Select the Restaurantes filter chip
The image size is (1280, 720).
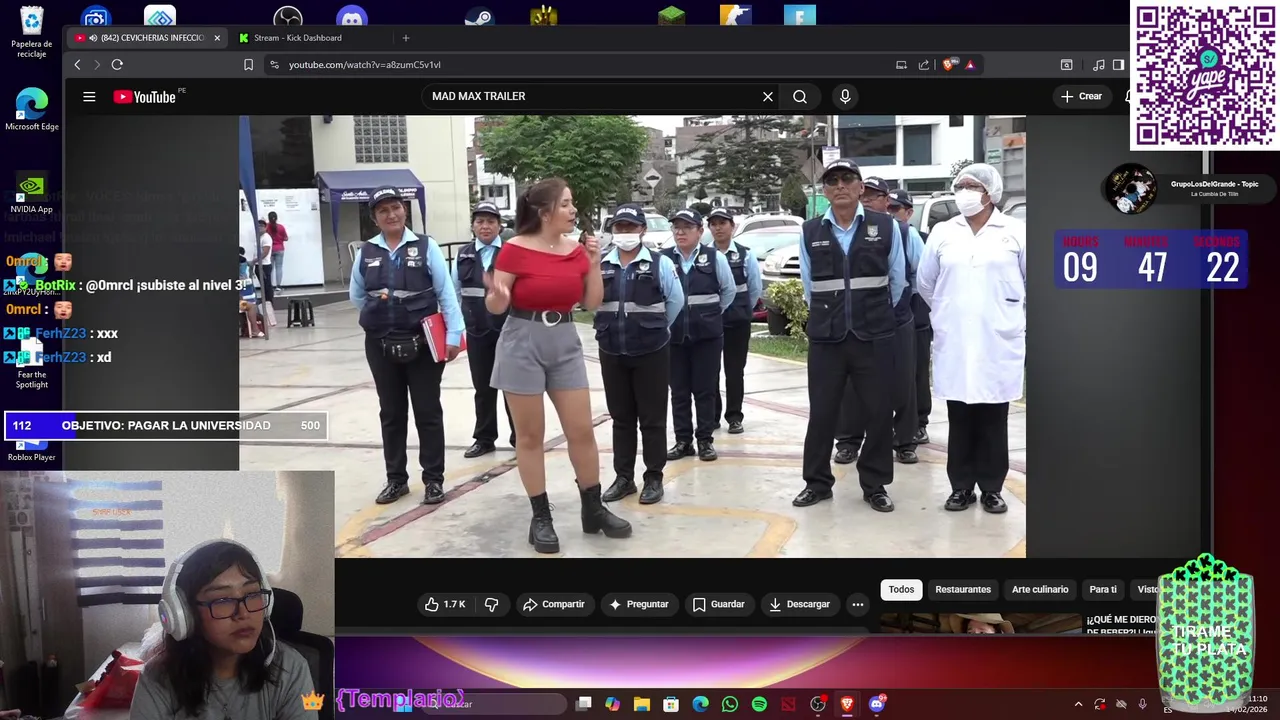[963, 589]
